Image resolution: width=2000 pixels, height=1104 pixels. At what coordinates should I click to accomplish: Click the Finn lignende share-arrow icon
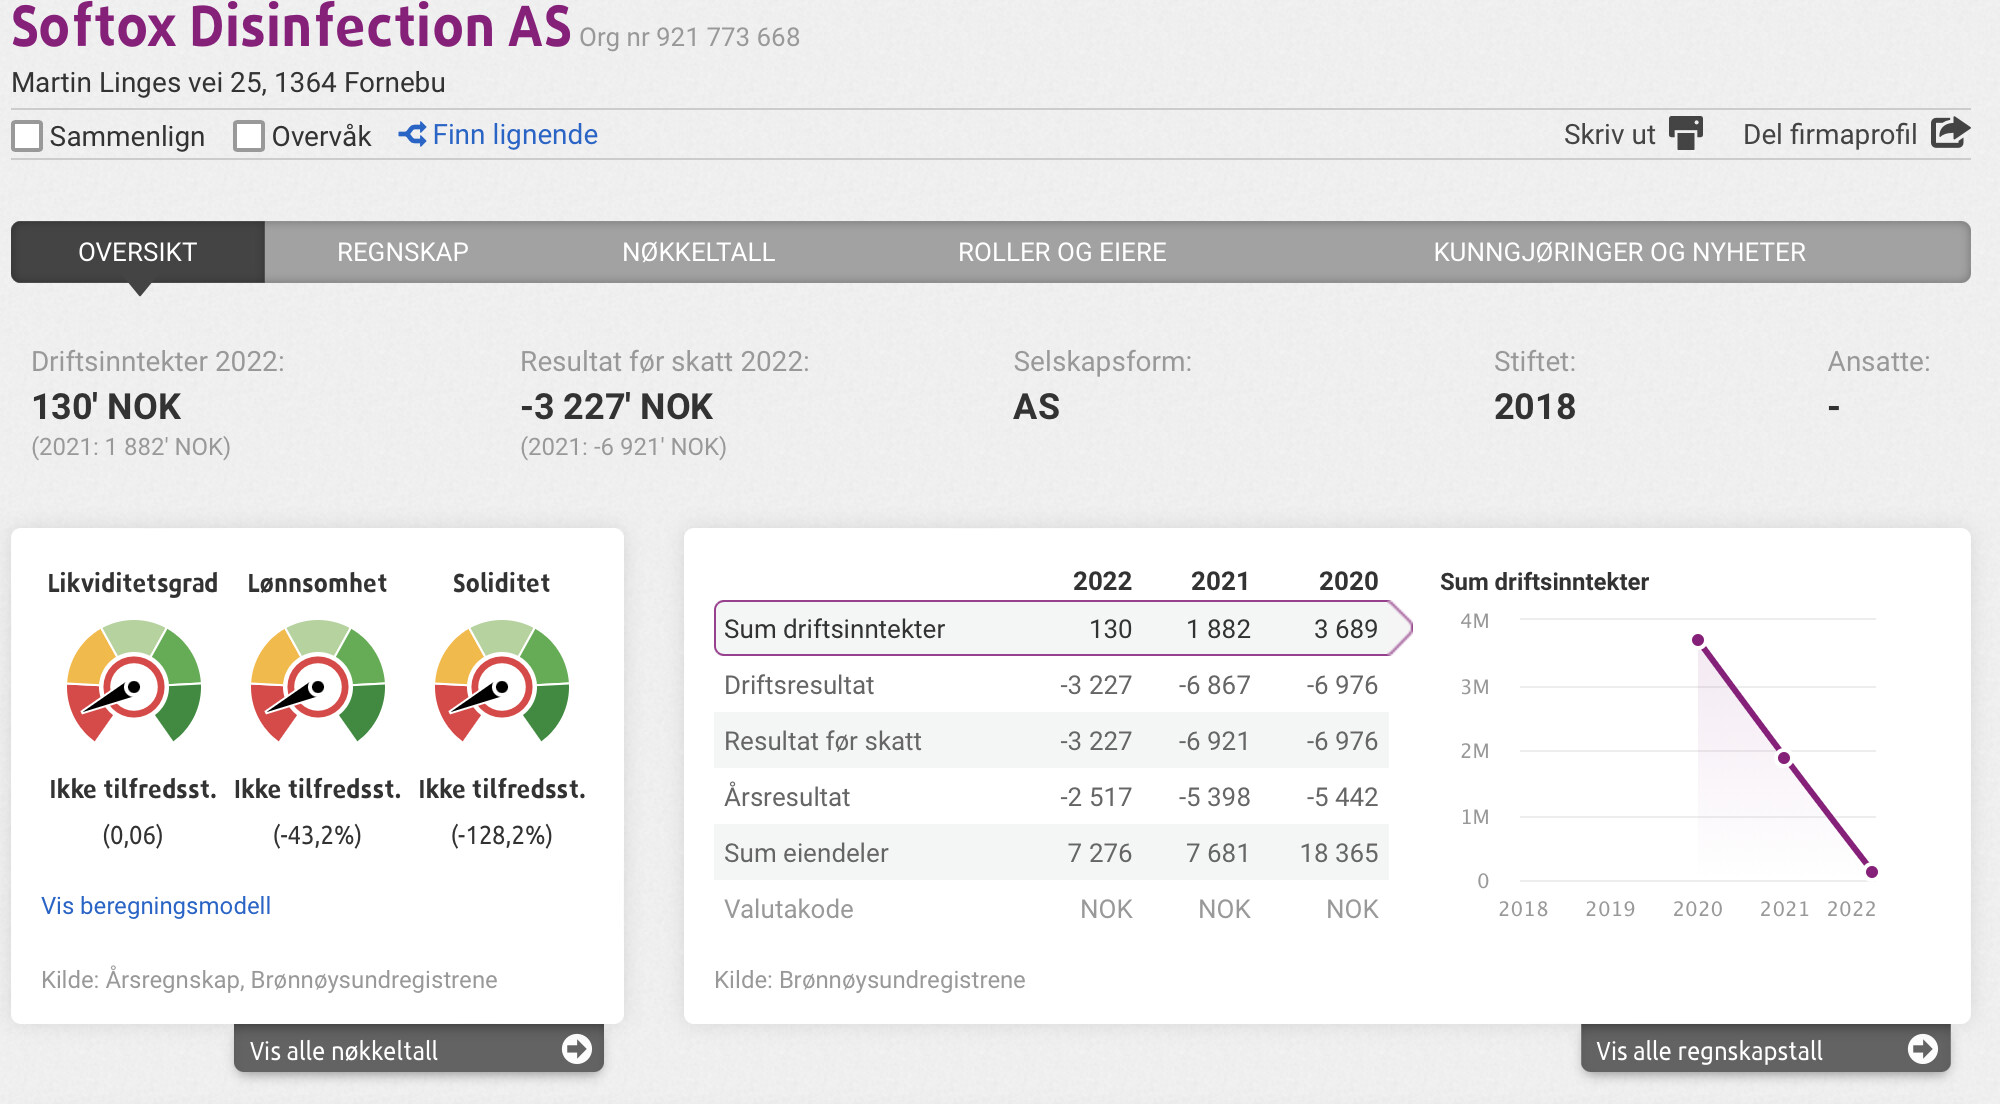(412, 134)
